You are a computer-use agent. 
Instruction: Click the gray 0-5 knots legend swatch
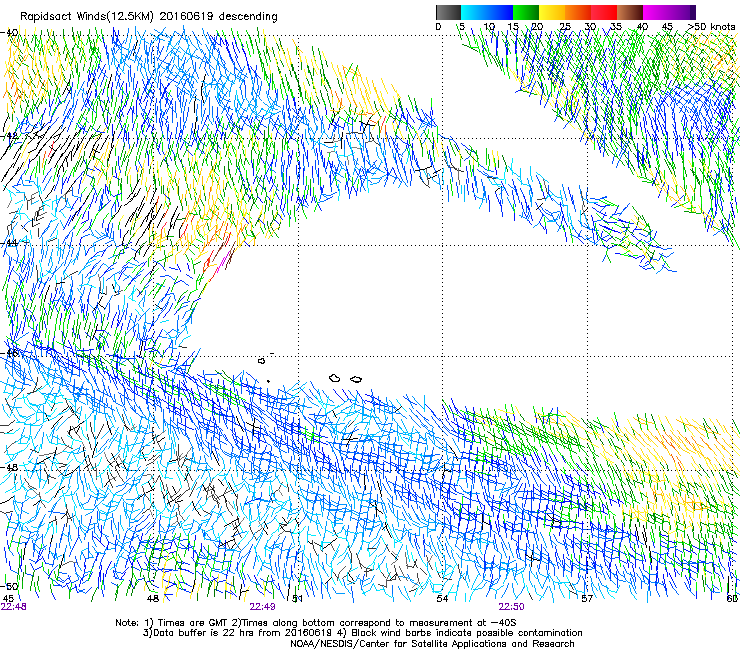click(x=448, y=12)
